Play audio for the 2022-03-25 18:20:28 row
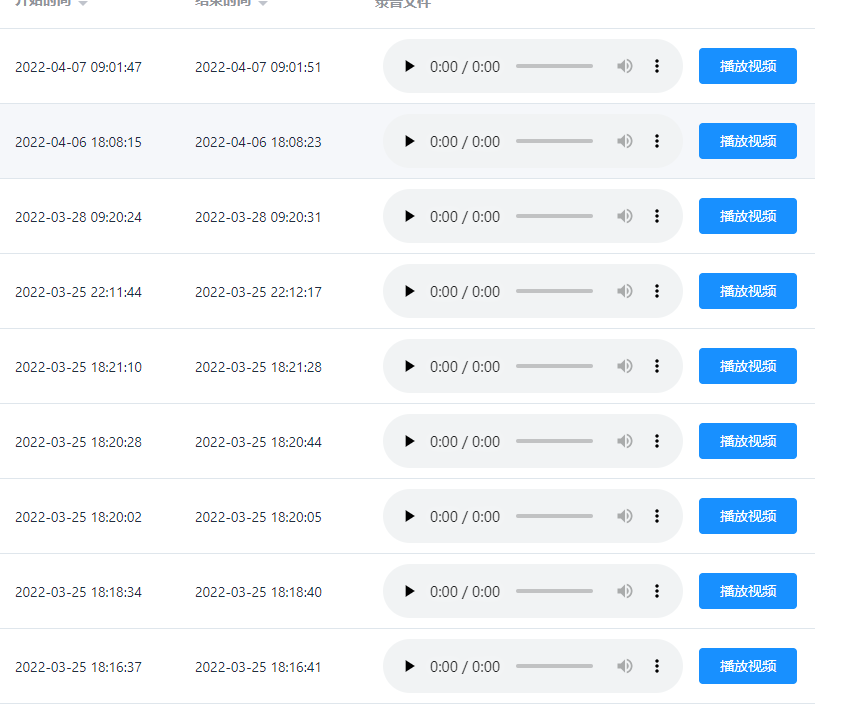The width and height of the screenshot is (843, 709). [410, 441]
